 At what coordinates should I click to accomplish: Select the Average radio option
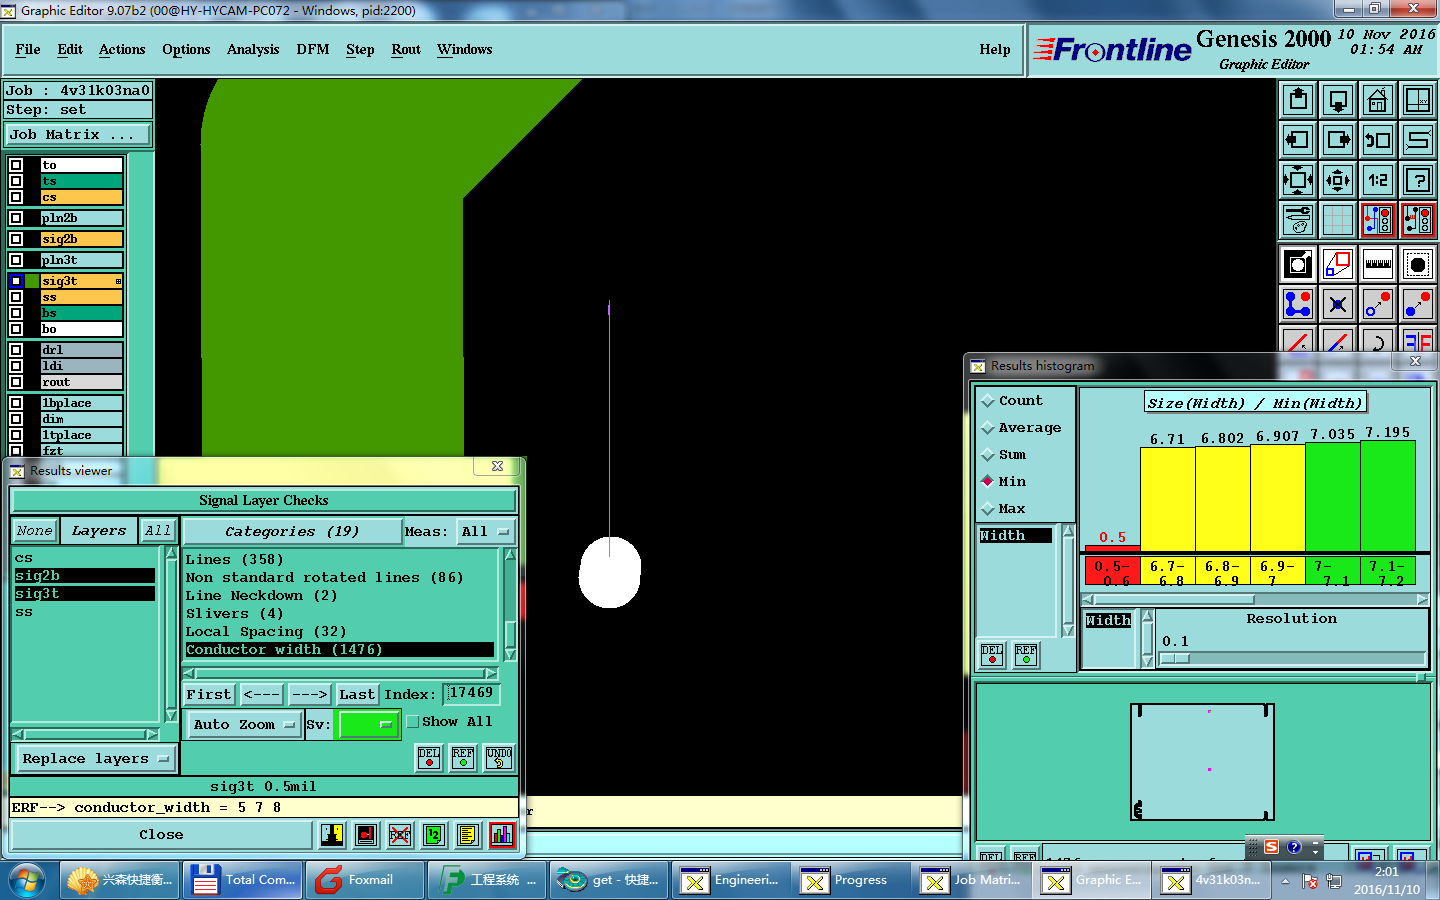click(x=988, y=428)
